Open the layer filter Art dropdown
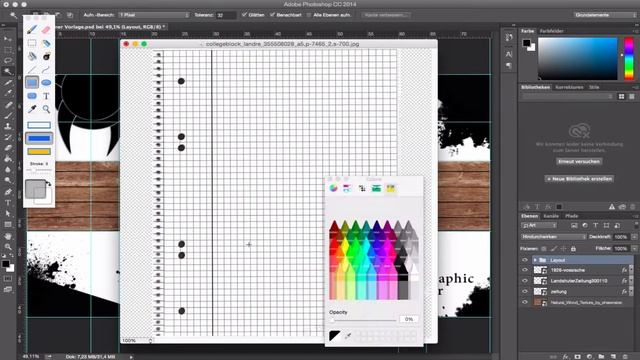Screen dimensions: 640x360 coord(539,225)
